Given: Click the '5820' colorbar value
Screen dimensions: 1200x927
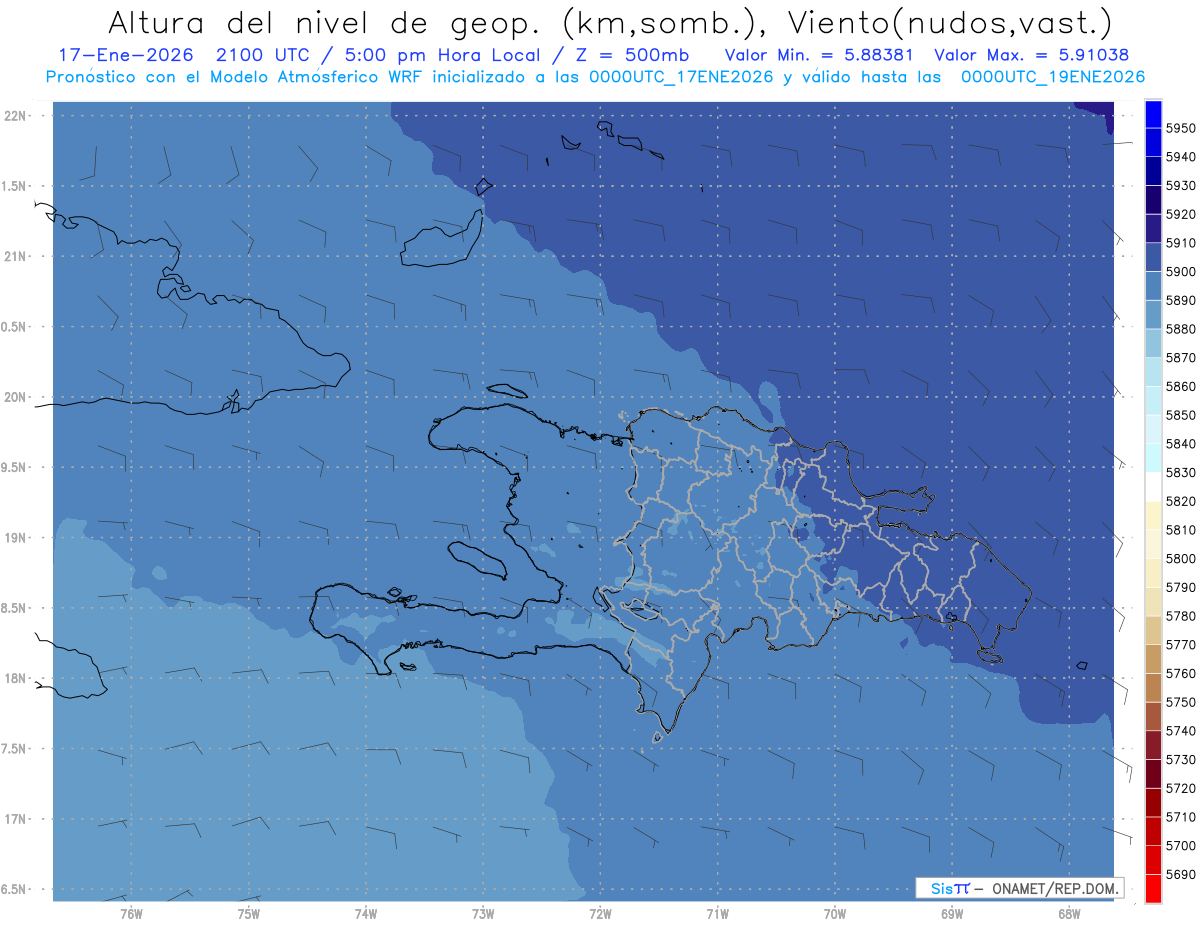Looking at the screenshot, I should coord(1181,501).
